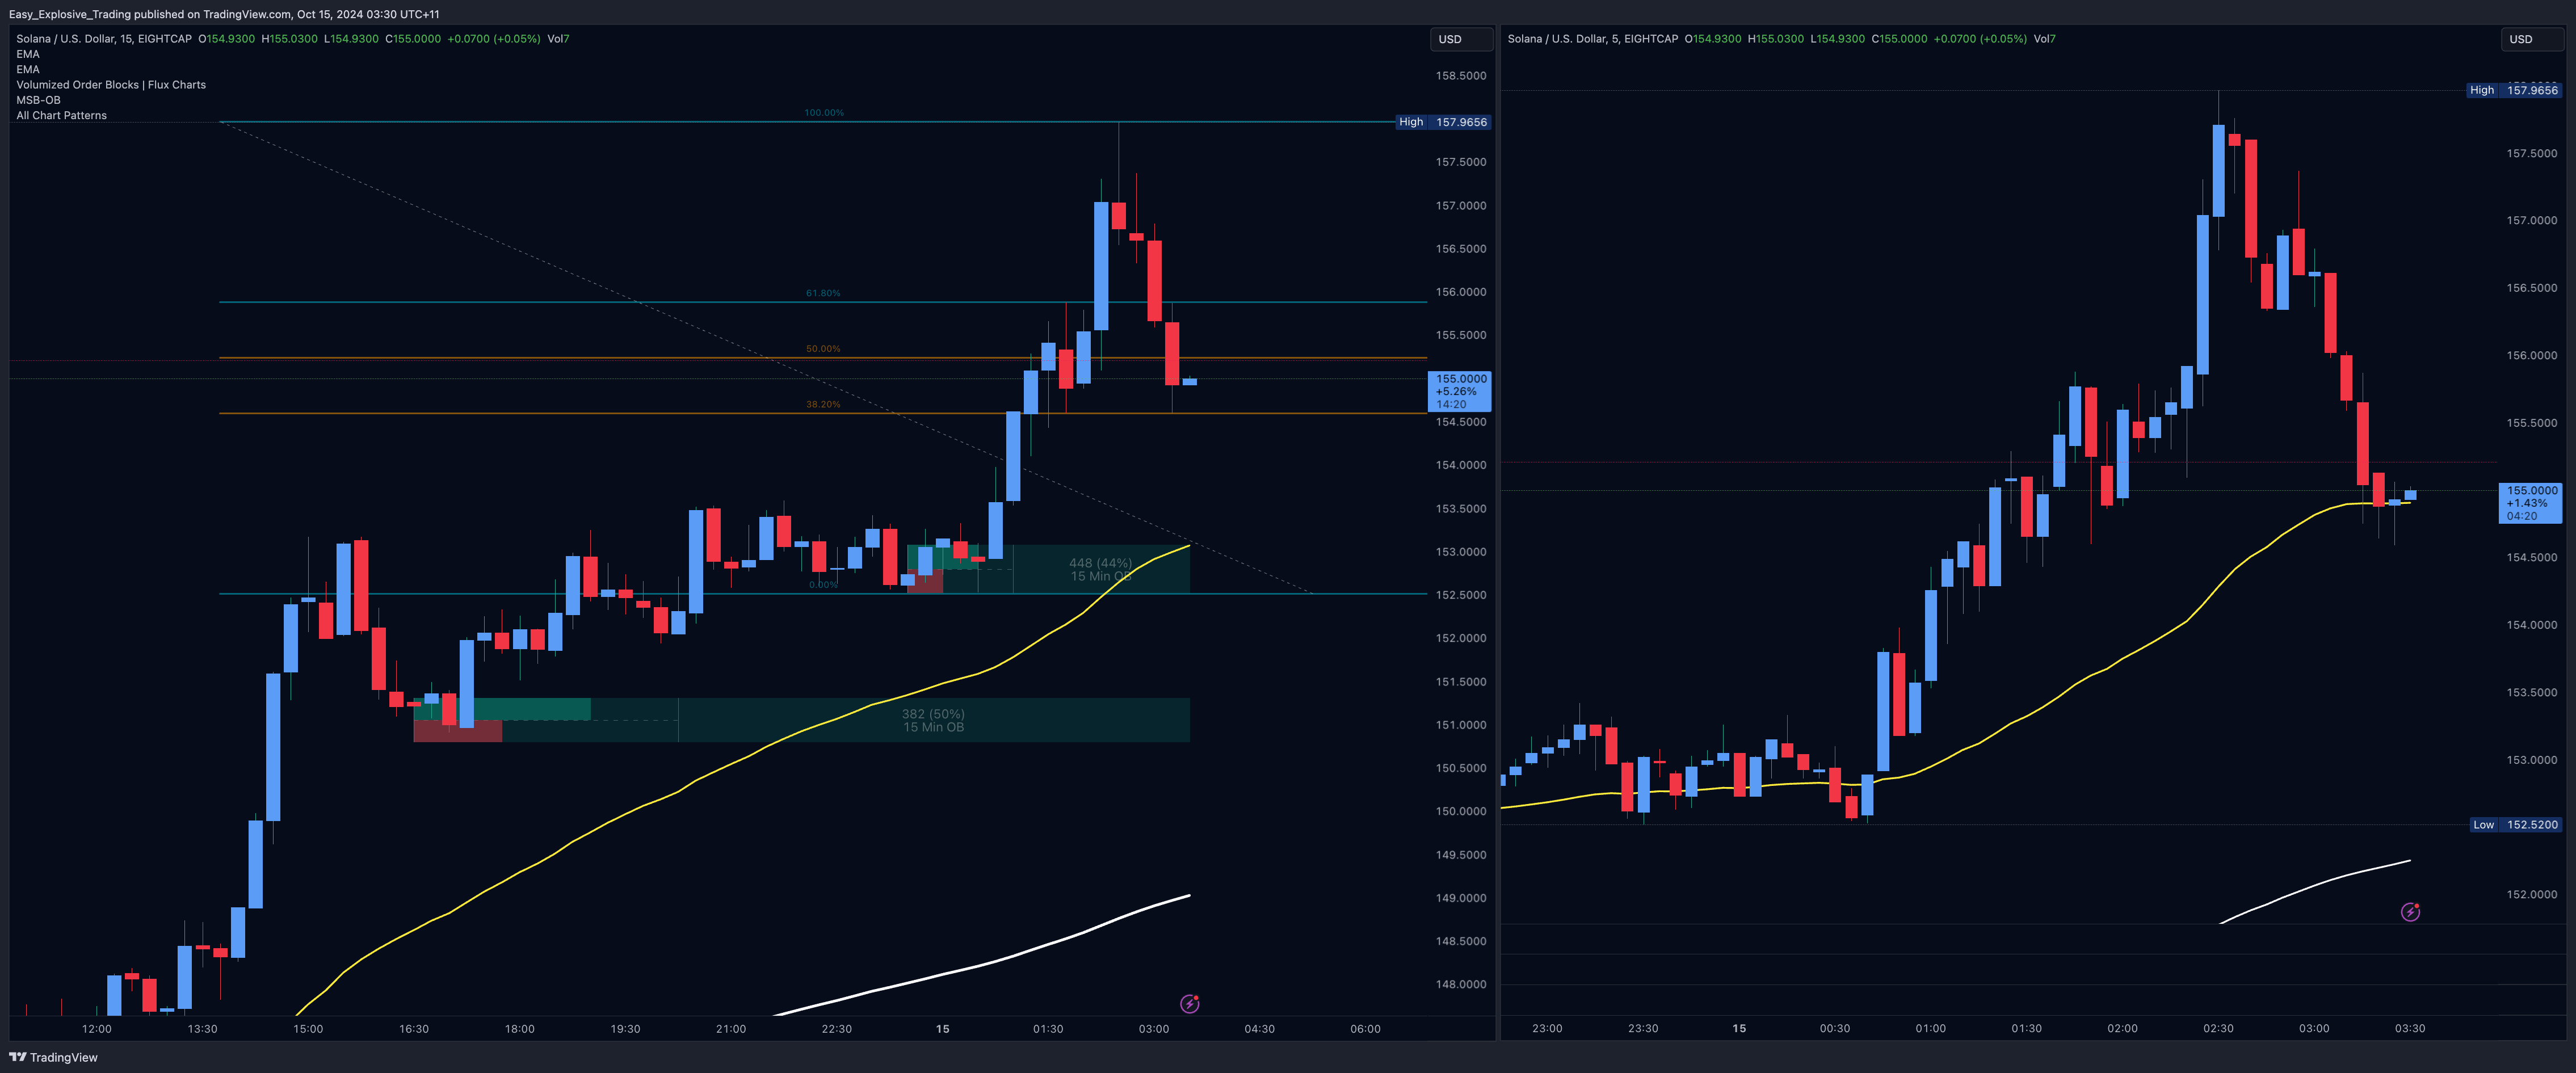Click the High 157.9656 price tag on the right chart

[x=2513, y=90]
